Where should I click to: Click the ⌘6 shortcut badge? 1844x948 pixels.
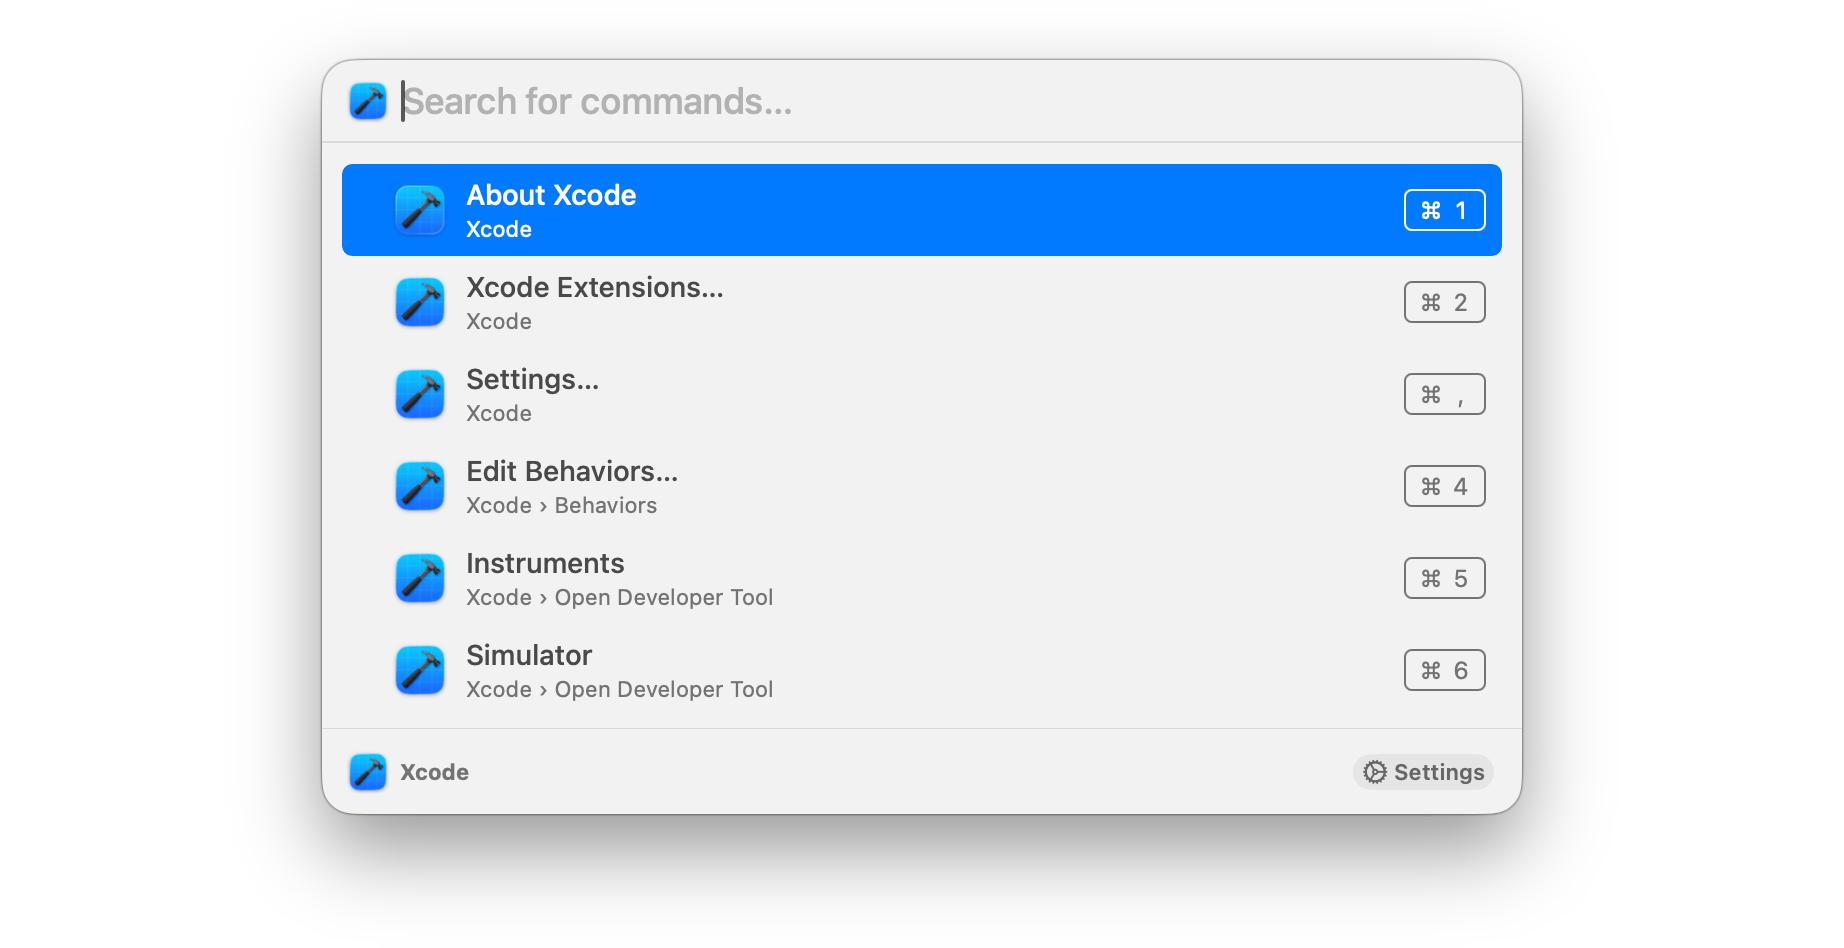click(1444, 670)
